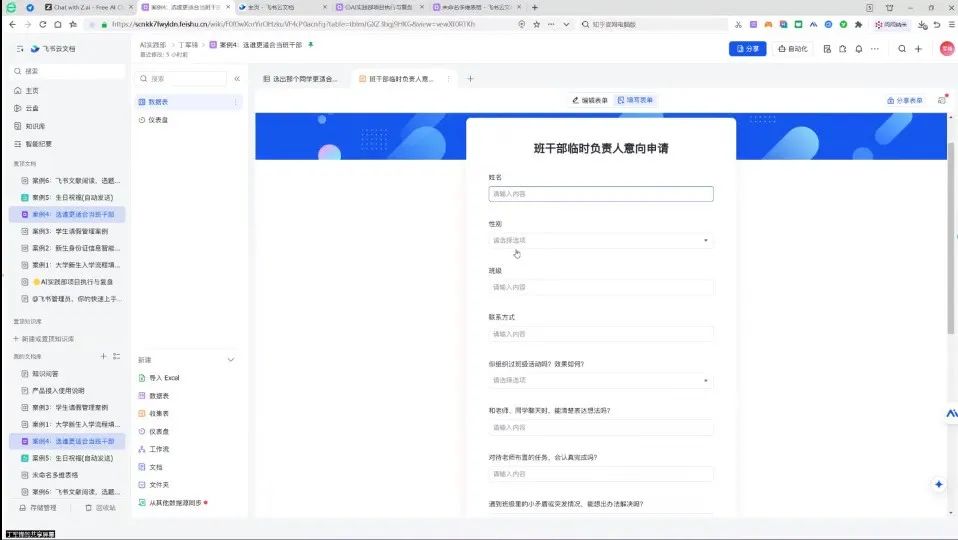Click the 主页 home icon in sidebar
Viewport: 958px width, 540px height.
click(x=32, y=90)
